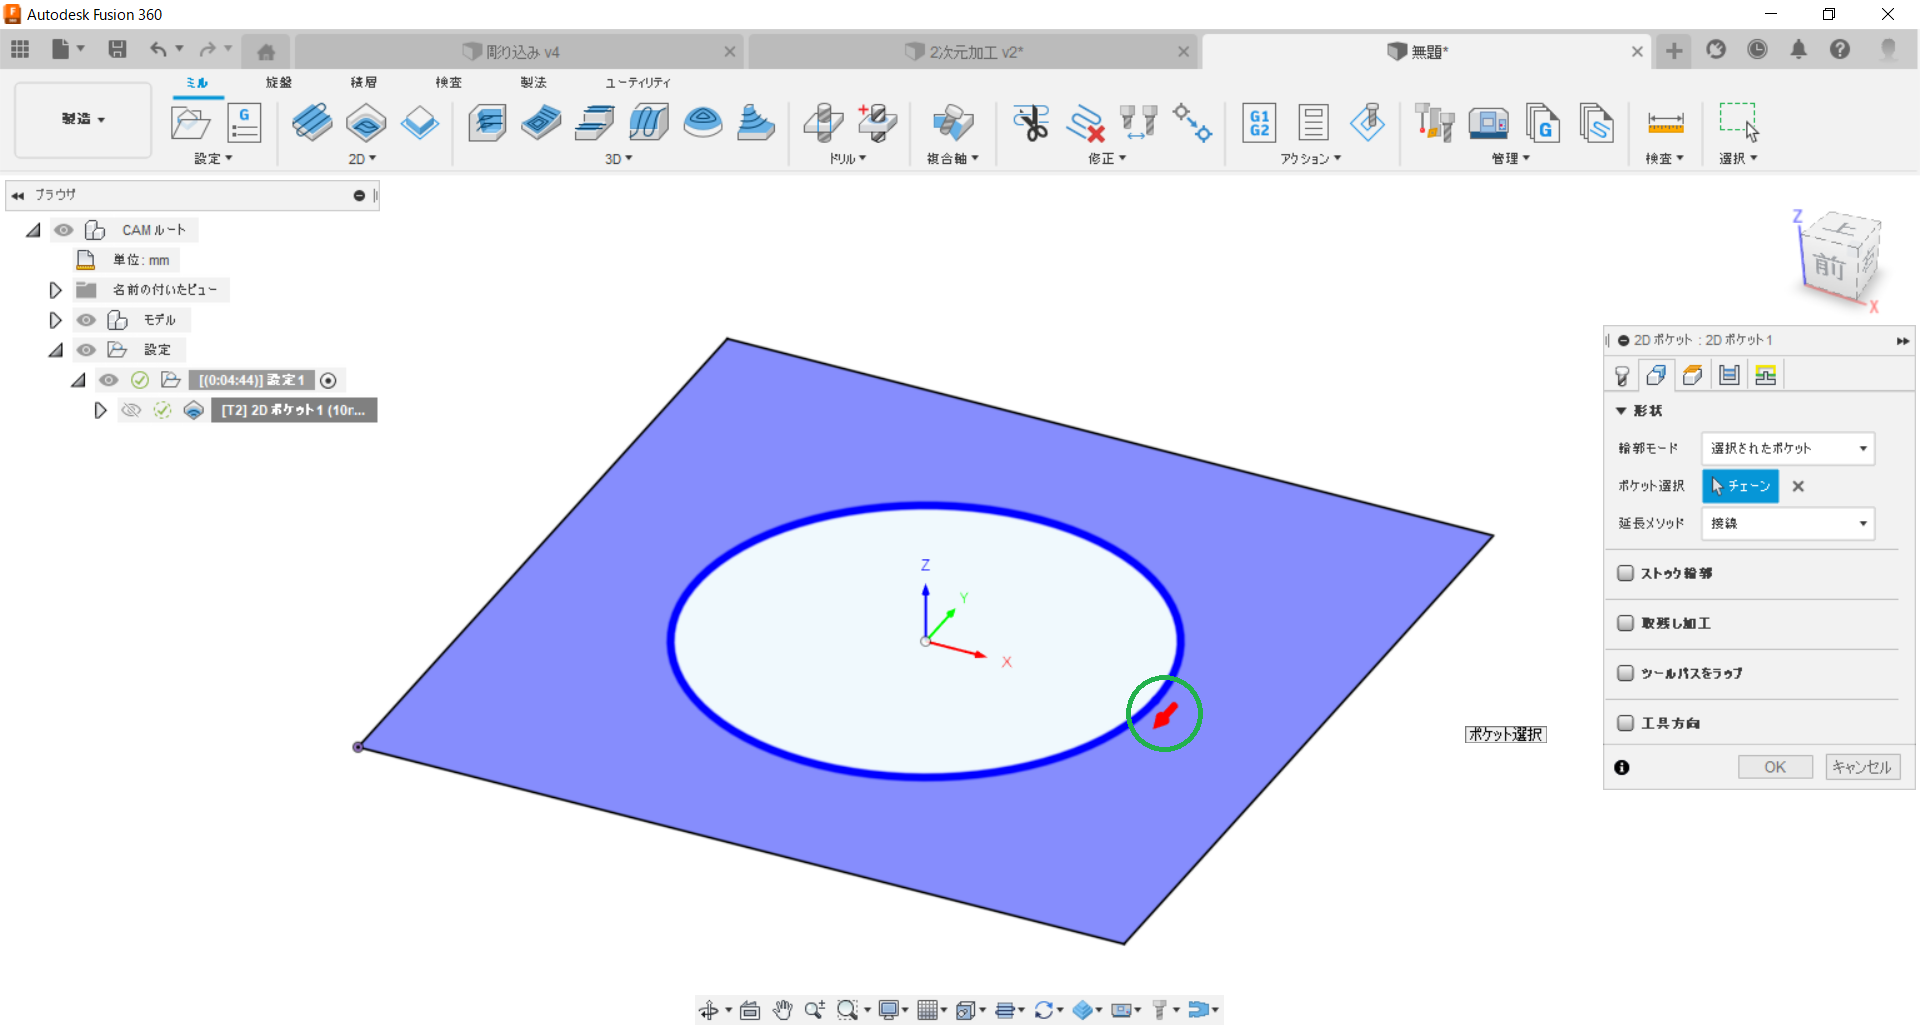Switch to the 彫り込み v4 document tab
The image size is (1920, 1029).
coord(522,52)
